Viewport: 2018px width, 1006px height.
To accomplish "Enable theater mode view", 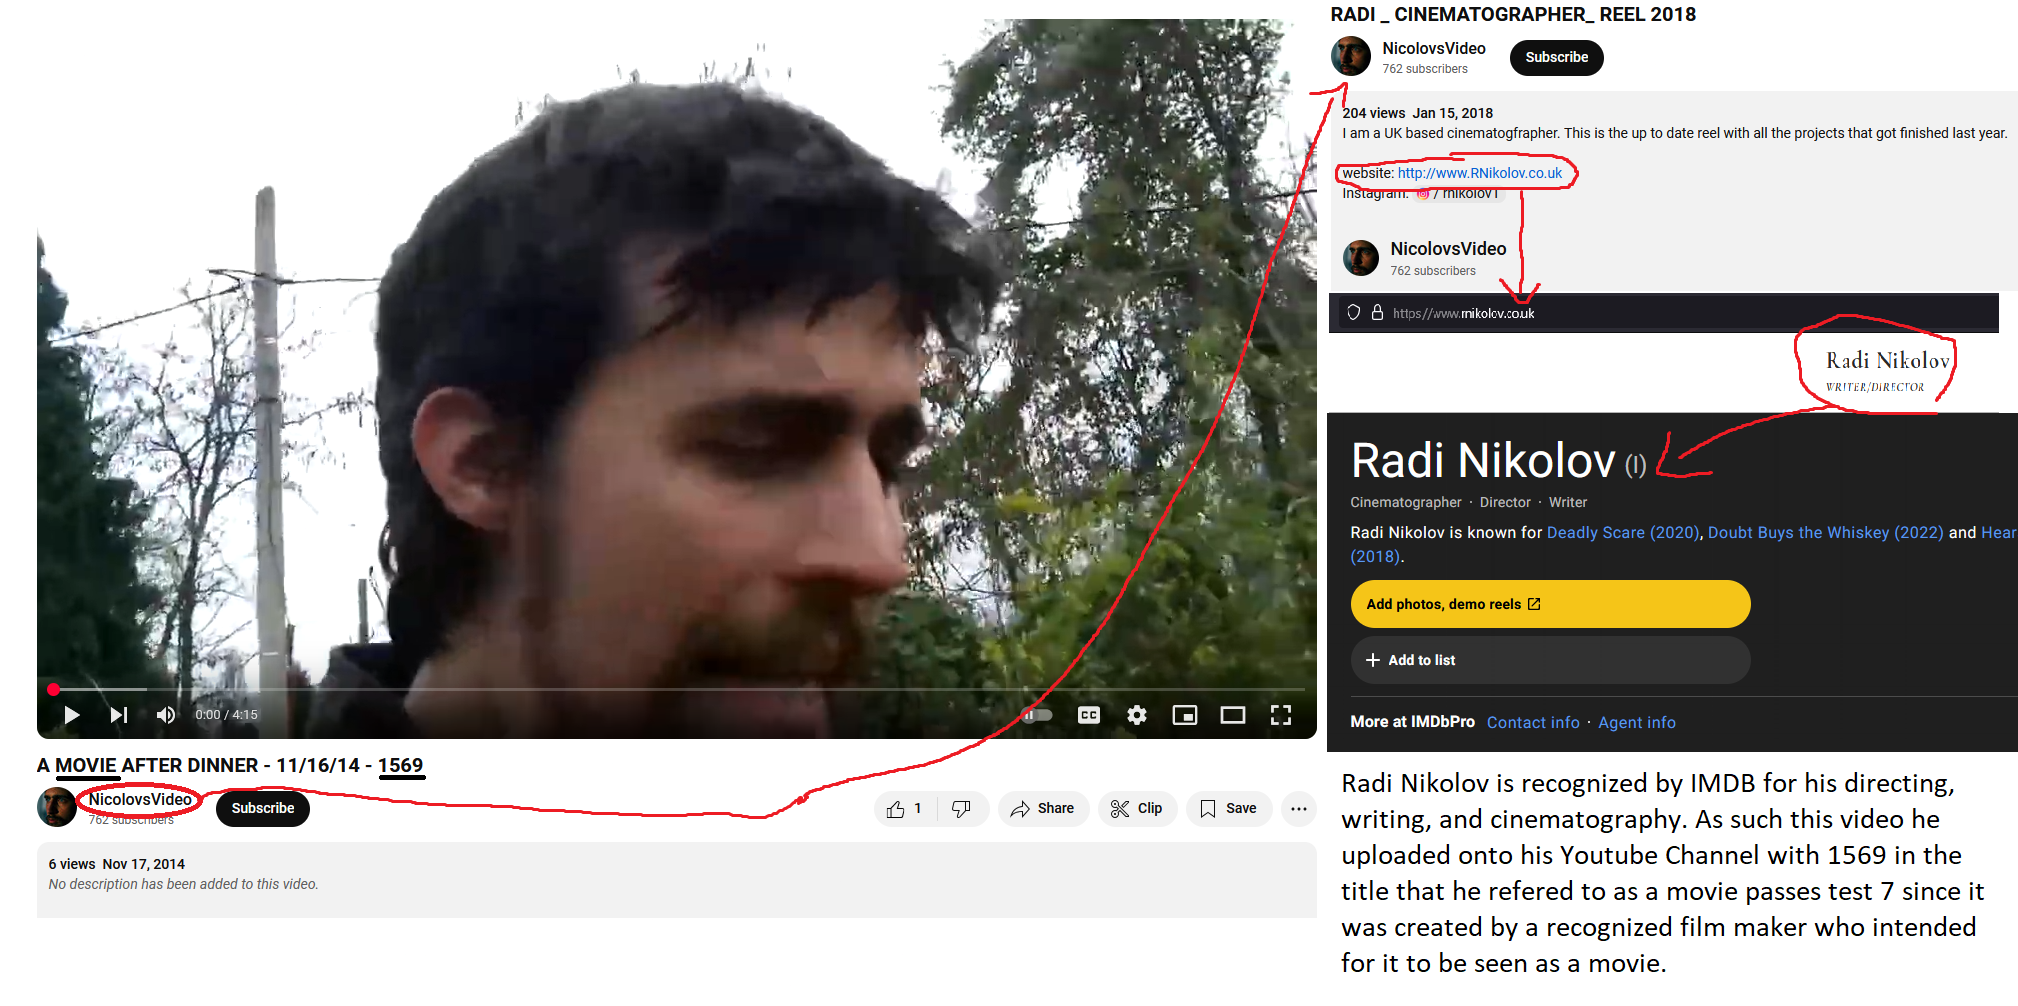I will 1233,715.
